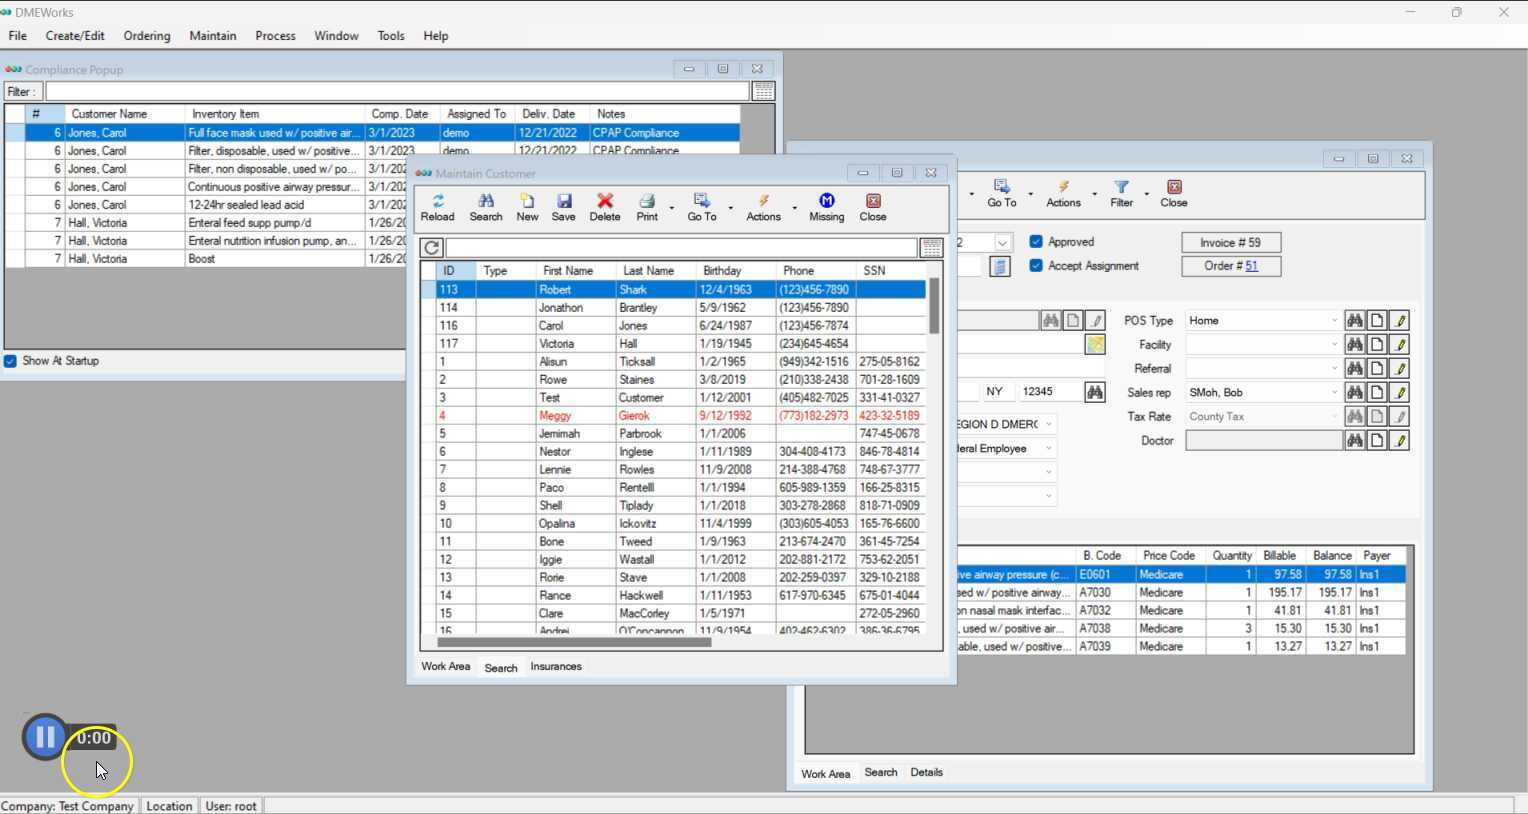The height and width of the screenshot is (814, 1528).
Task: Toggle the Accept Assignment checkbox
Action: [x=1036, y=266]
